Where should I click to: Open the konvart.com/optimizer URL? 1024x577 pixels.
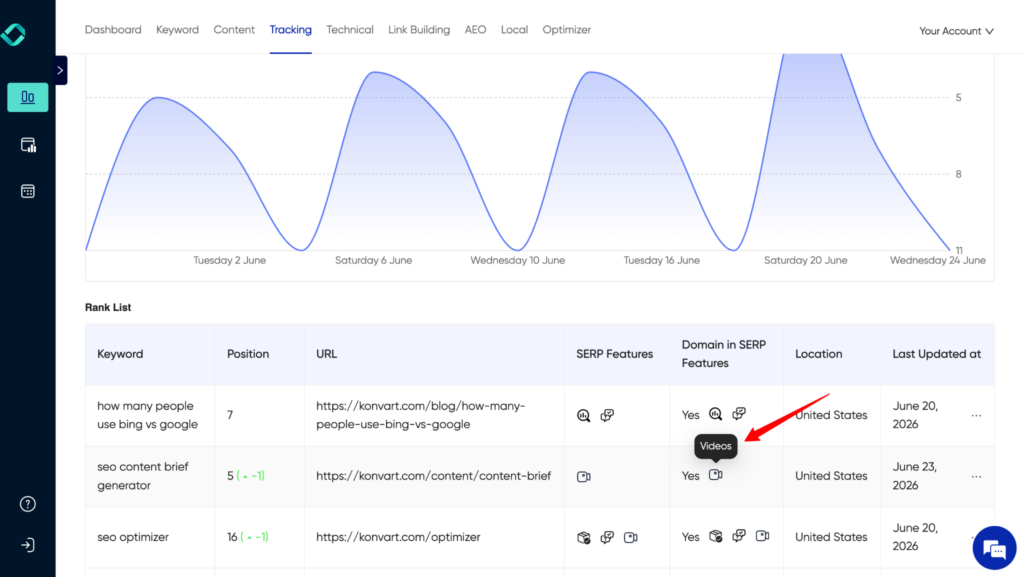point(398,537)
